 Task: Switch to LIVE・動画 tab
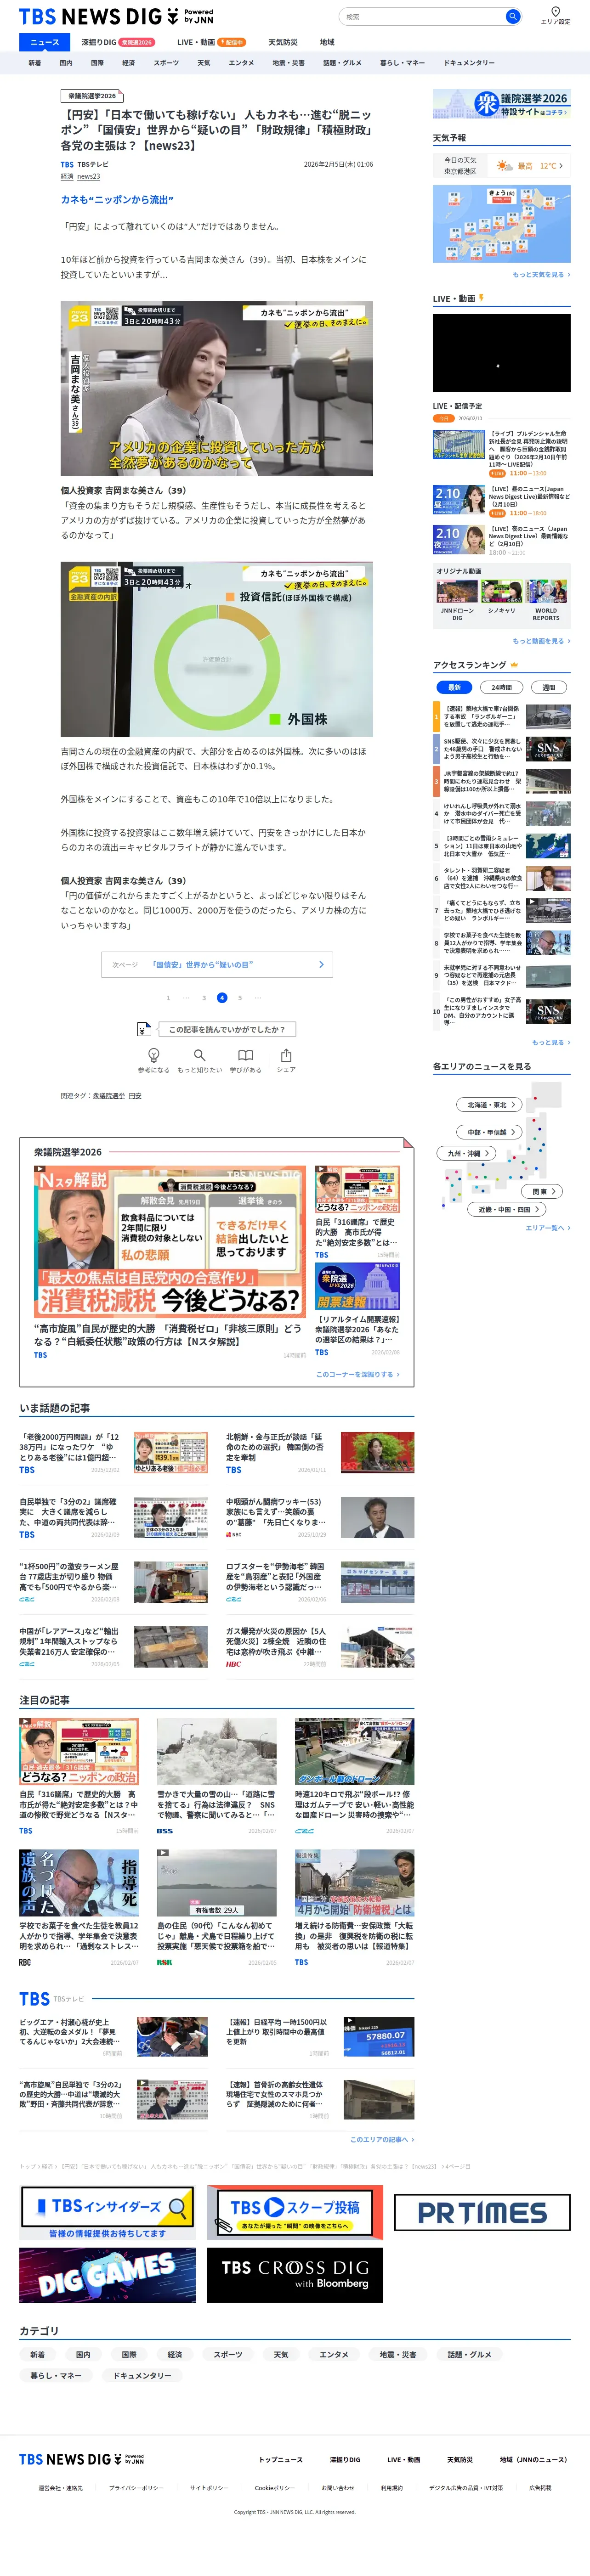(x=211, y=42)
